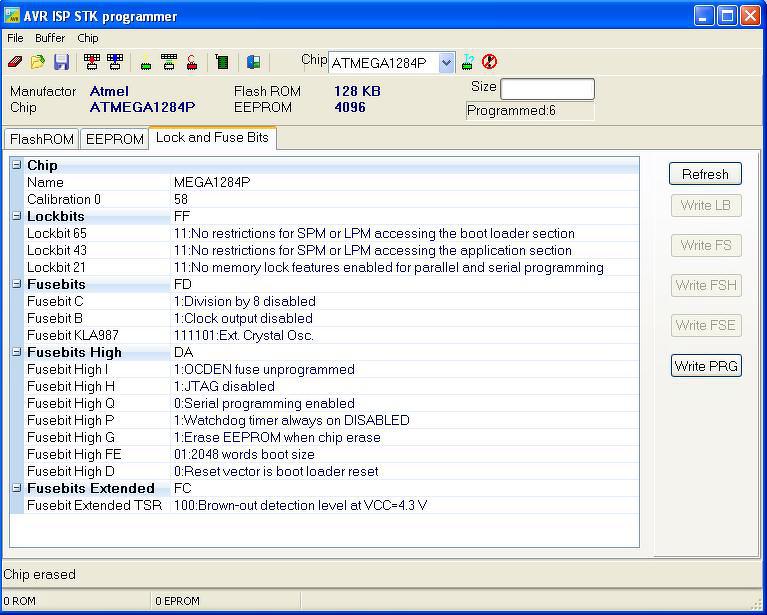767x615 pixels.
Task: Collapse the Chip tree section
Action: [x=17, y=165]
